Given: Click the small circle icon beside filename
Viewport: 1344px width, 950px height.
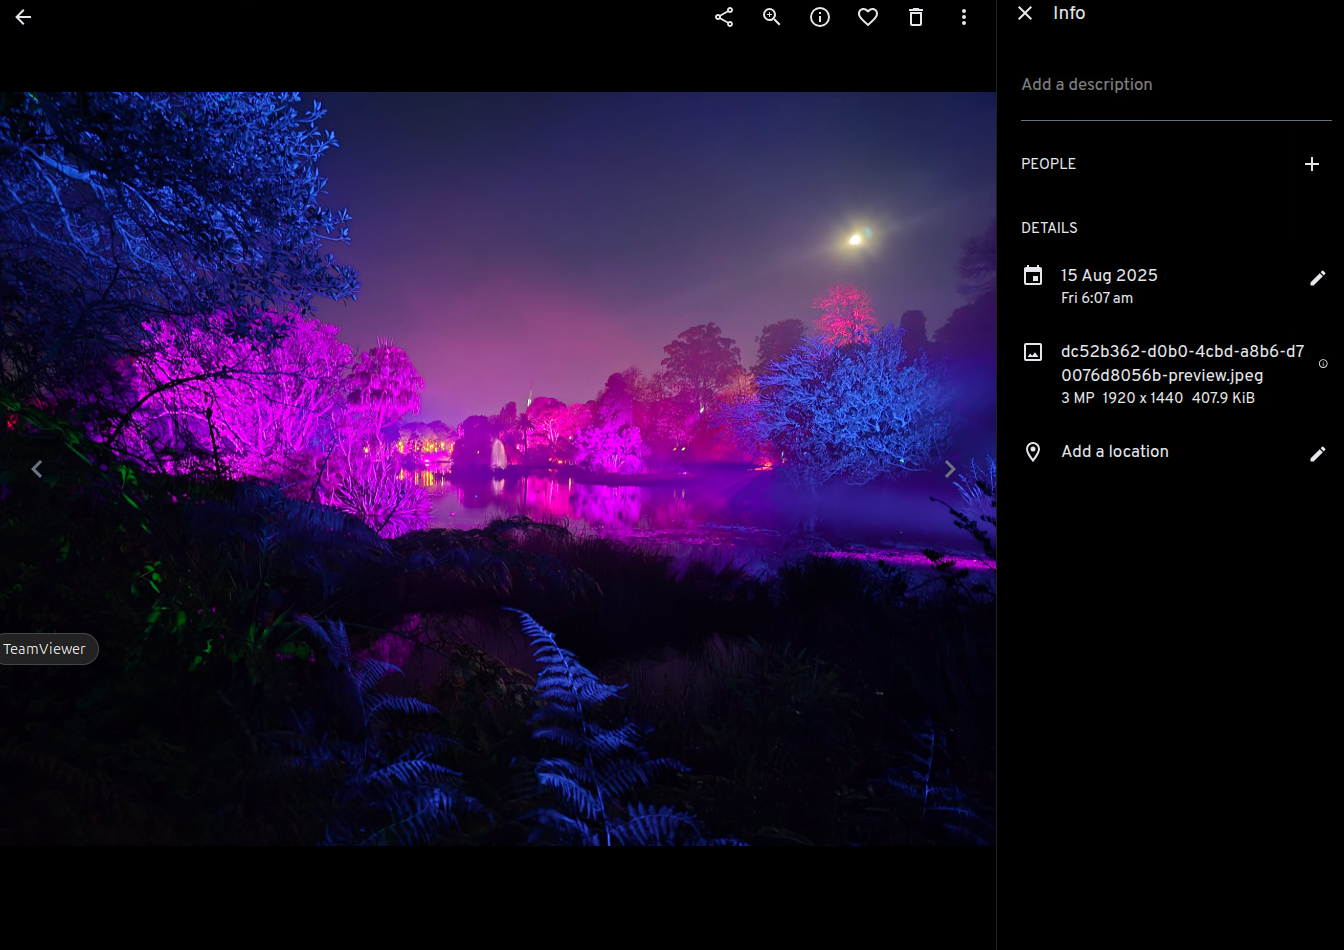Looking at the screenshot, I should pos(1323,364).
